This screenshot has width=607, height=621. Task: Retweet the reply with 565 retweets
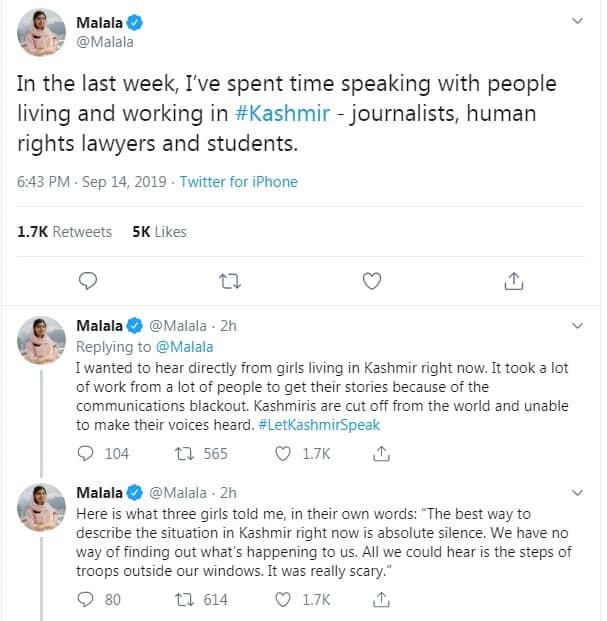184,454
